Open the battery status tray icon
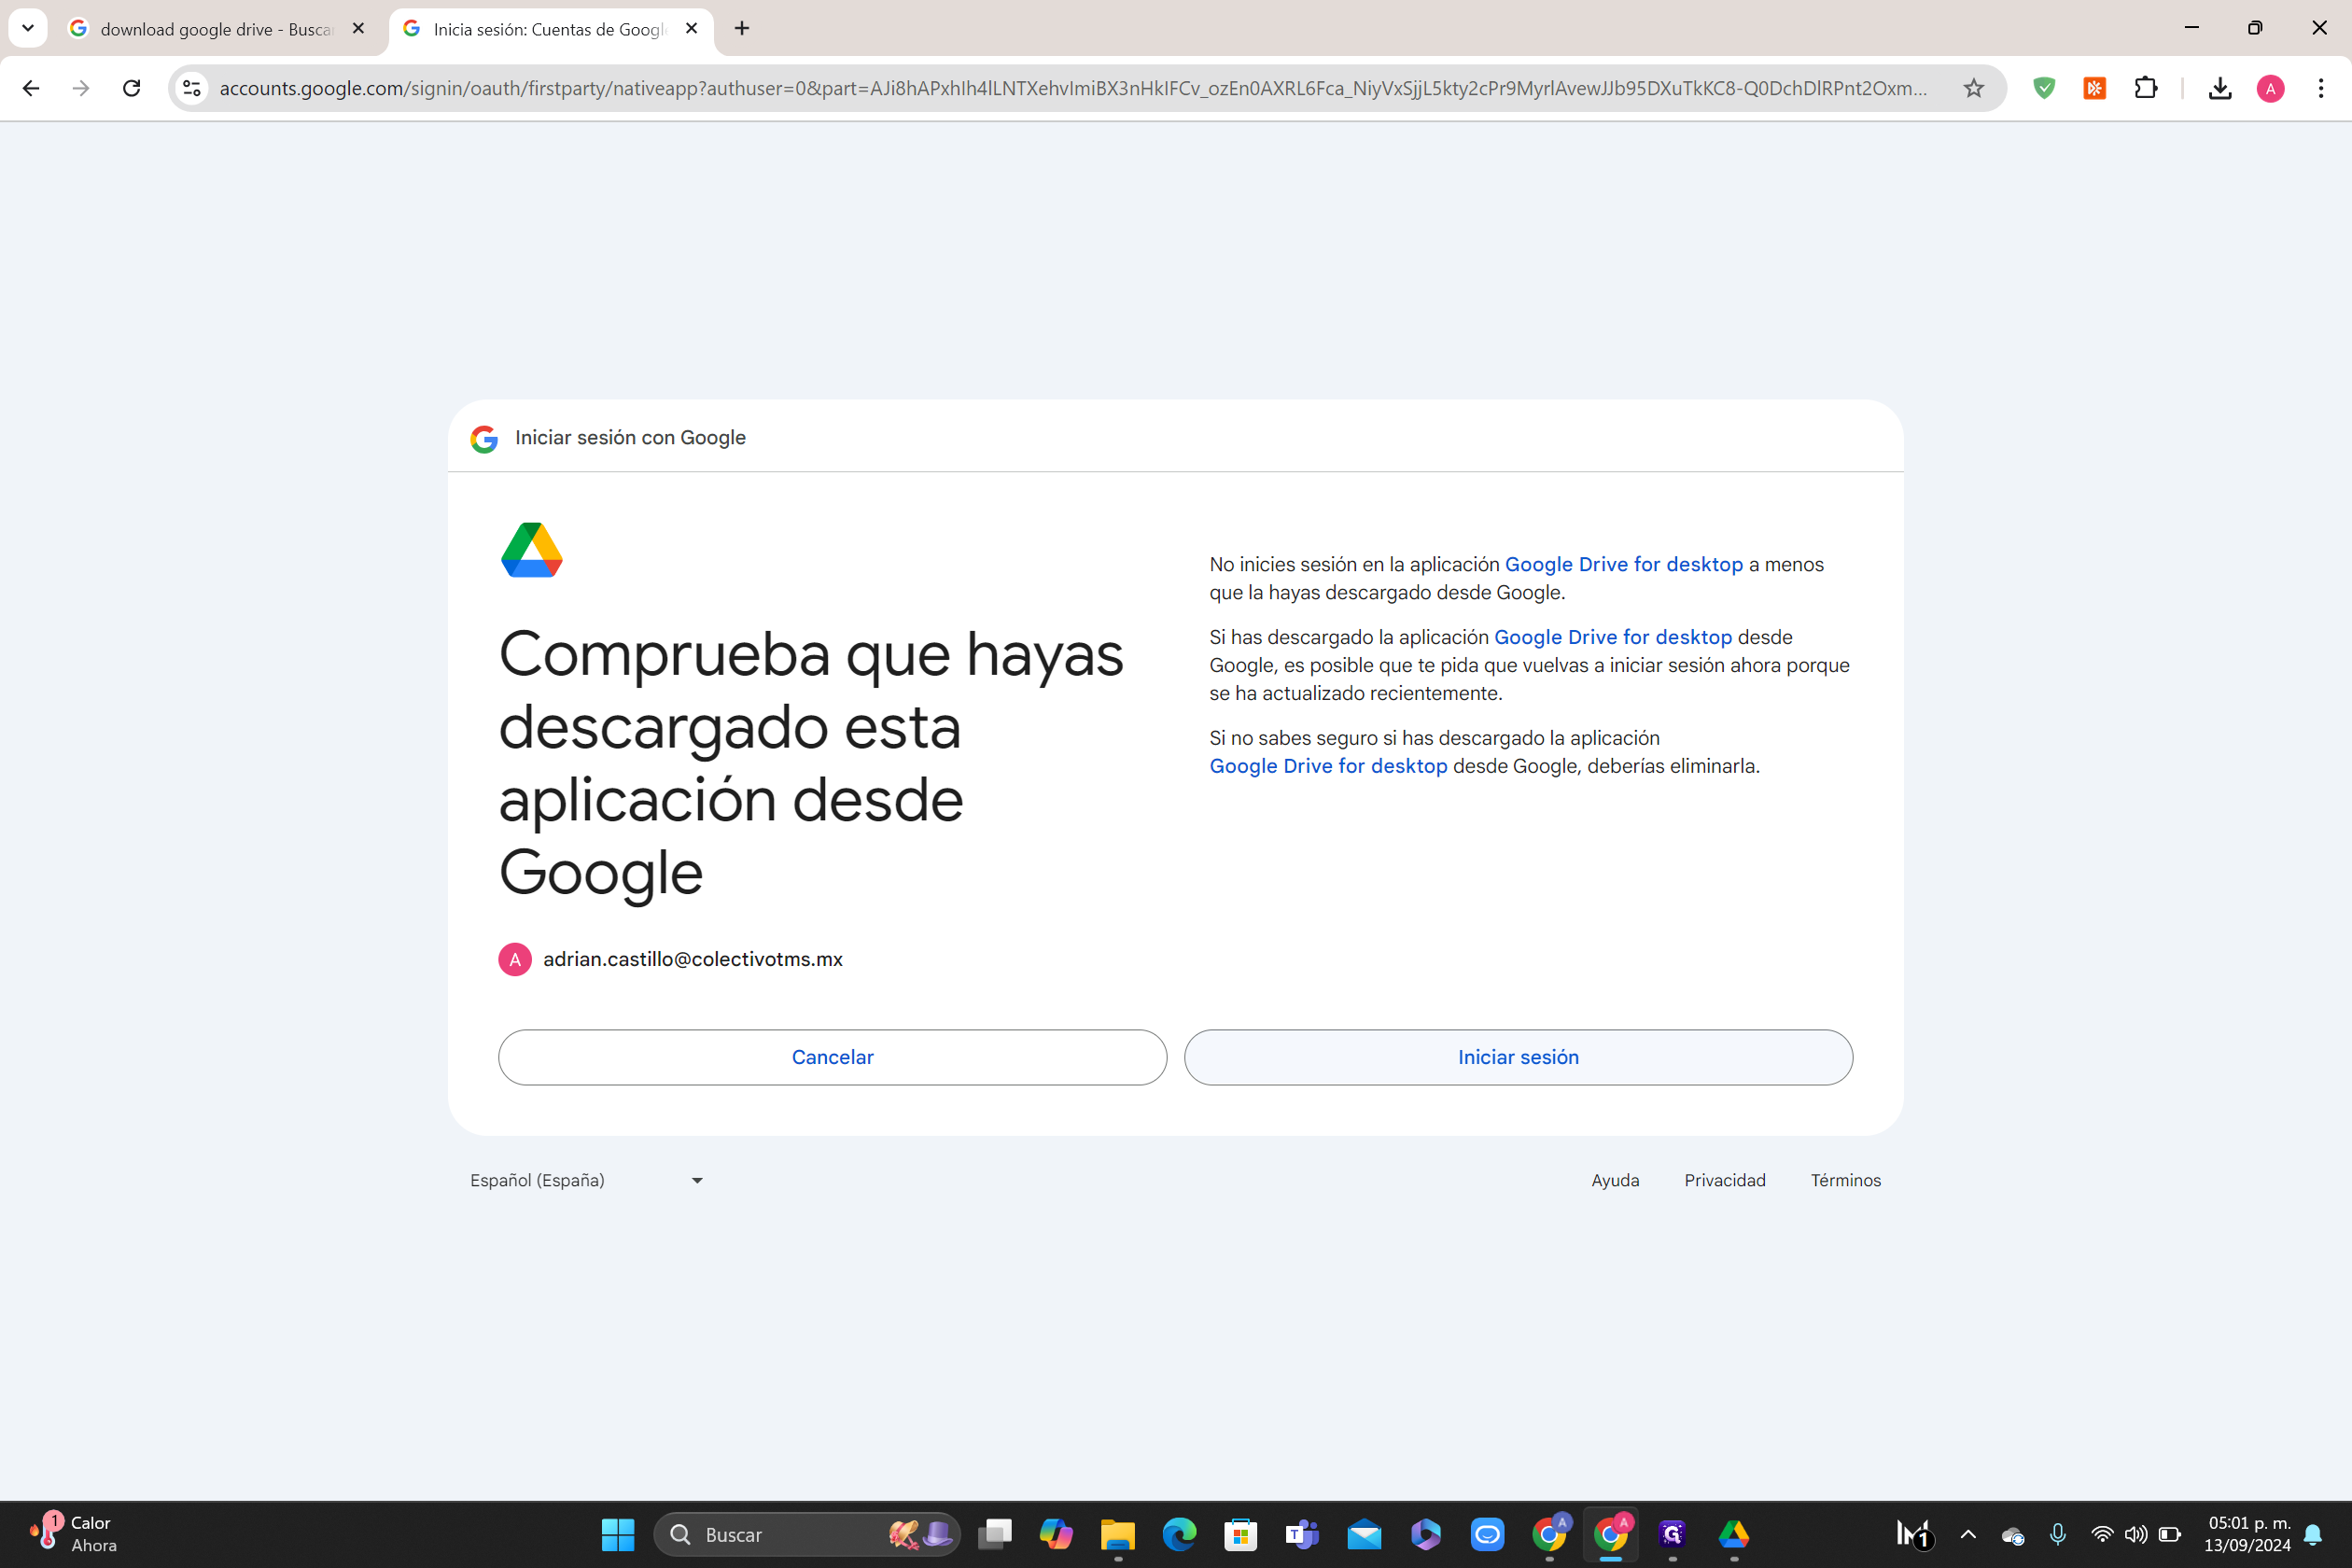 click(2169, 1534)
